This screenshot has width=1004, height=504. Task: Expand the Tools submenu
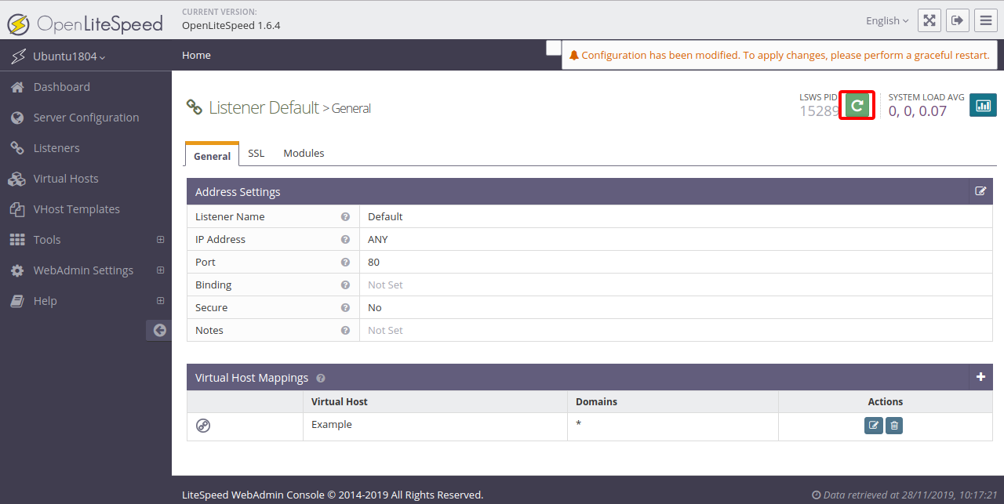click(x=160, y=240)
